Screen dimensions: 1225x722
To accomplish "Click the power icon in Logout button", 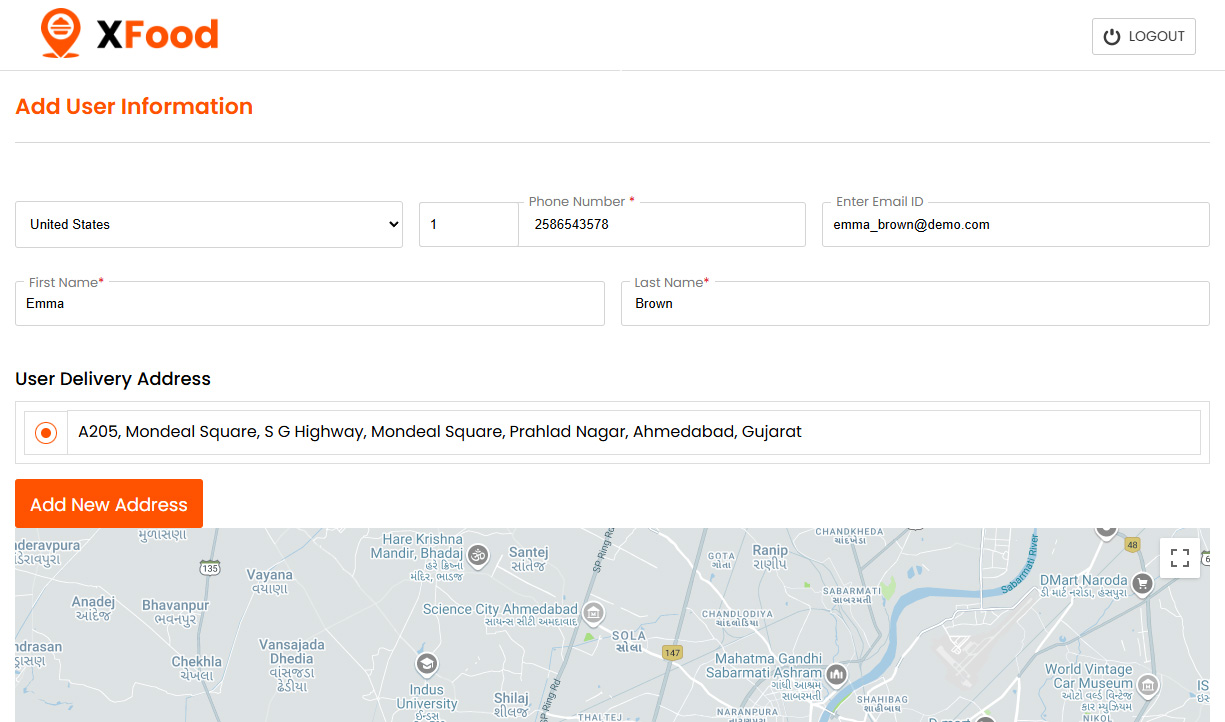I will click(1112, 37).
